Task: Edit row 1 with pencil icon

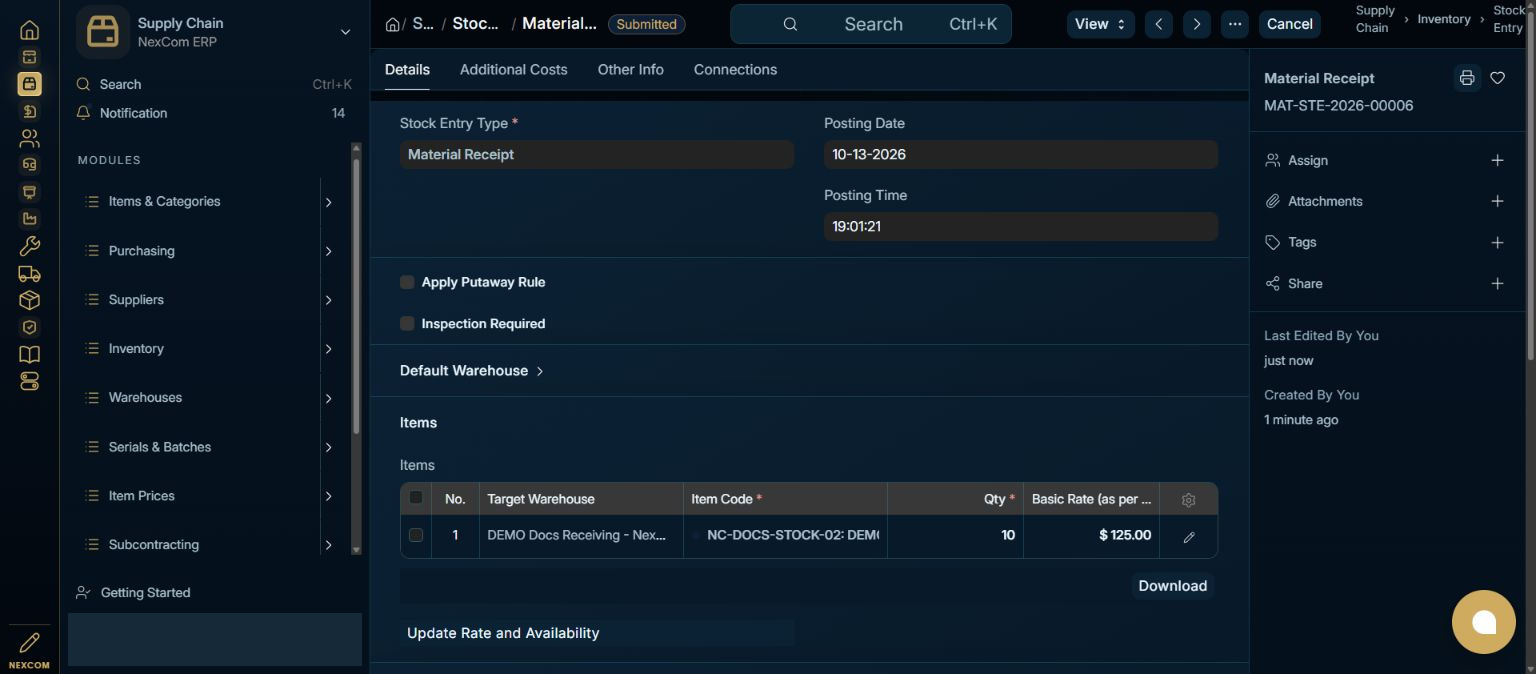Action: coord(1188,537)
